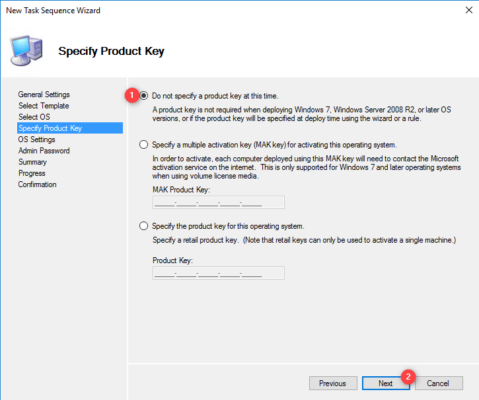Open the Select OS step
This screenshot has height=400, width=479.
coord(34,117)
